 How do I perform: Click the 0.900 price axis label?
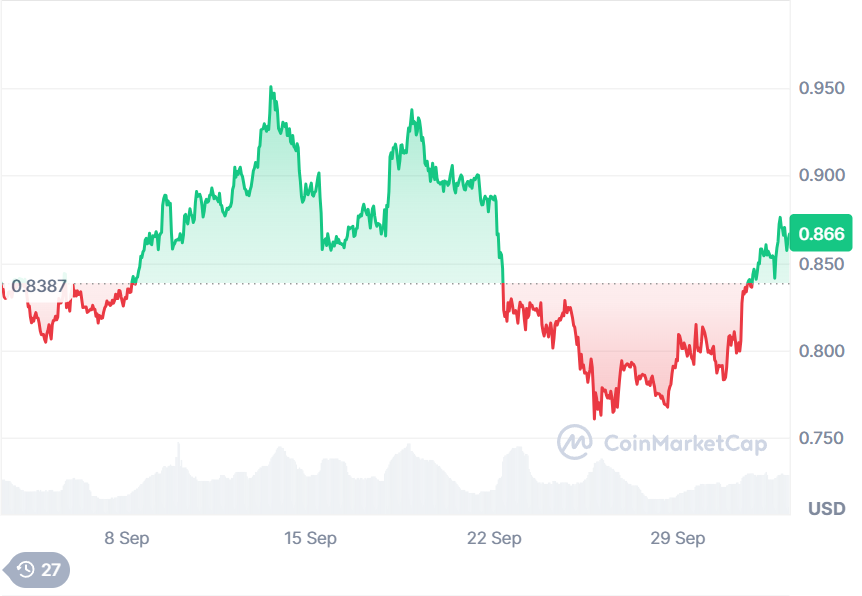[x=822, y=176]
